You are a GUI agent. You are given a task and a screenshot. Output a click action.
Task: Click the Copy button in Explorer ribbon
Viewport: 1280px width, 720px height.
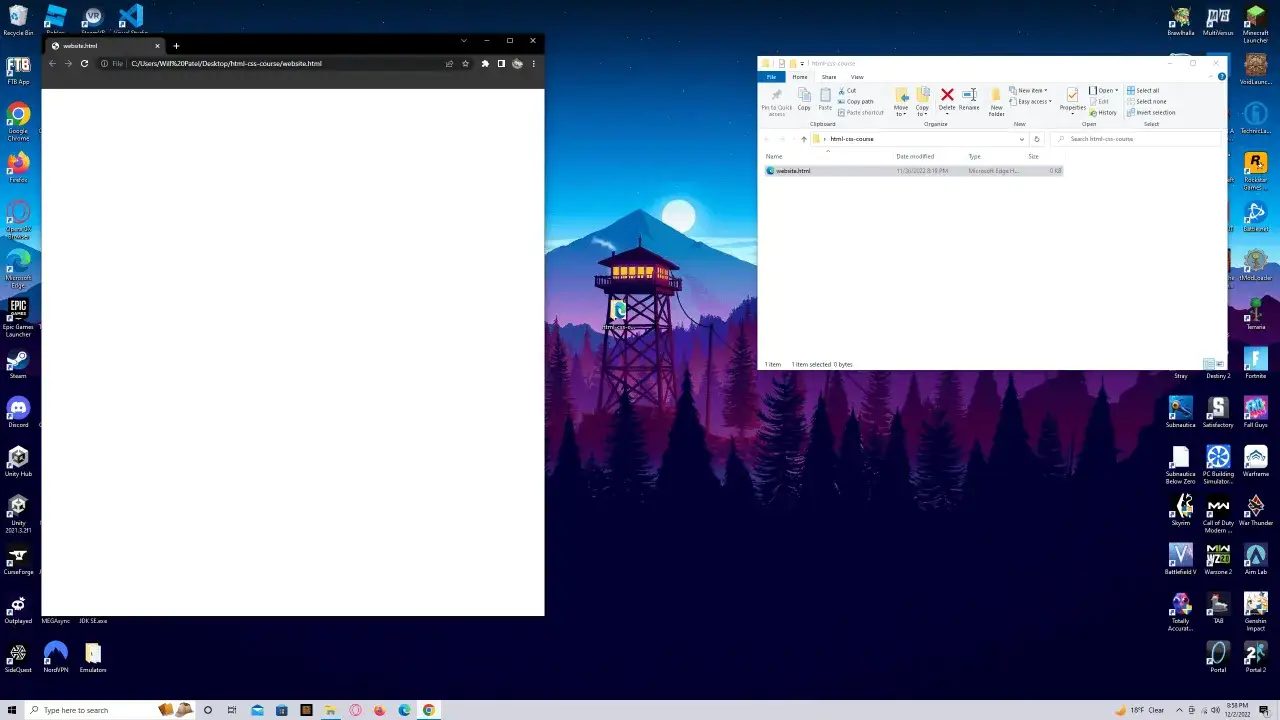(x=804, y=99)
